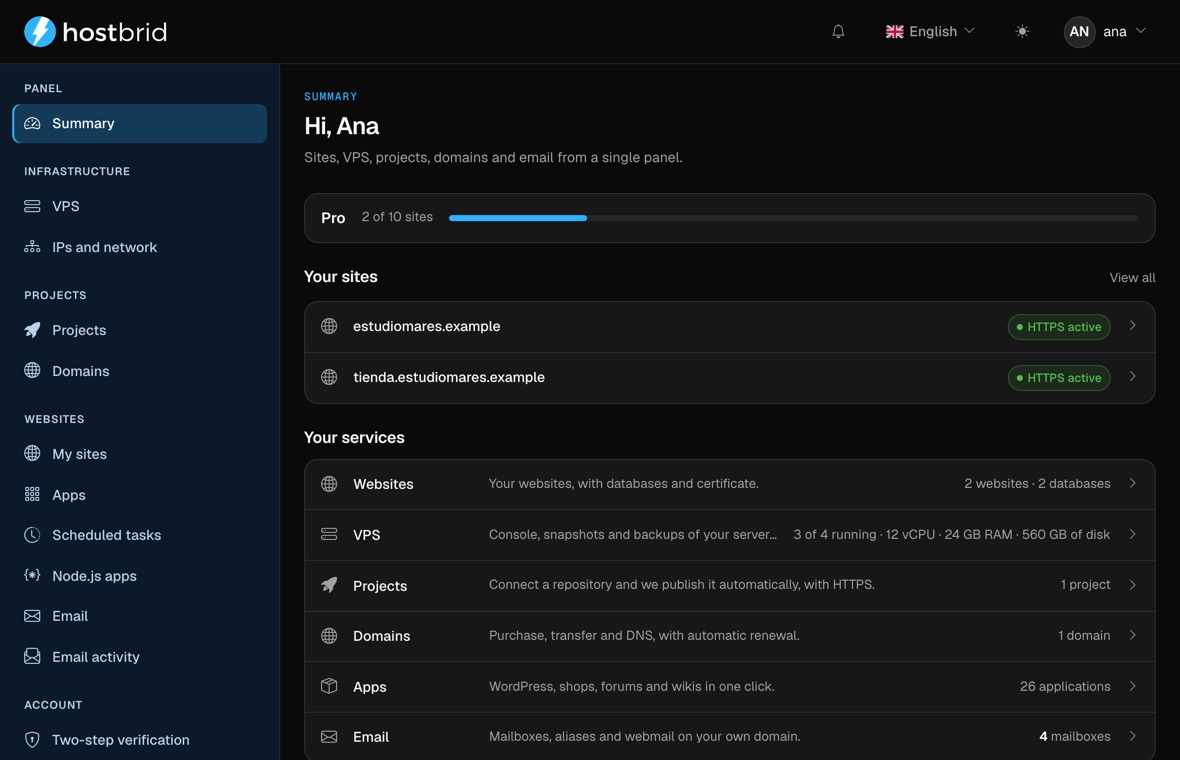1180x760 pixels.
Task: Expand chevron on estudiomares.example row
Action: tap(1133, 326)
